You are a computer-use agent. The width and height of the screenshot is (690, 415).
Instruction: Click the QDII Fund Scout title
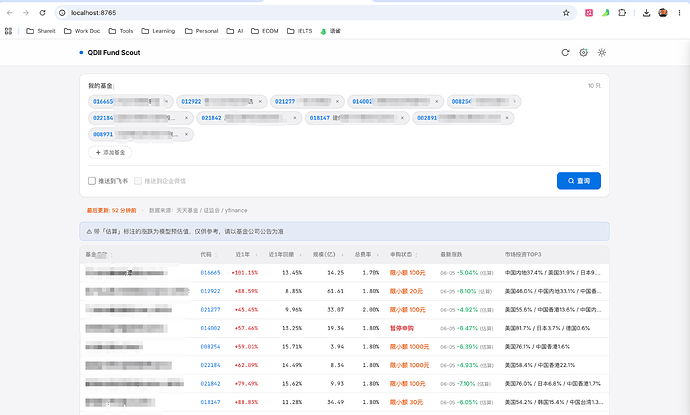114,52
